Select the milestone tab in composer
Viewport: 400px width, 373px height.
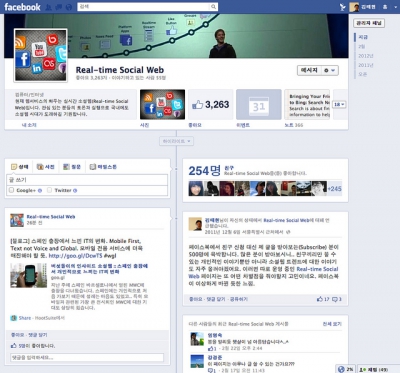click(x=103, y=167)
